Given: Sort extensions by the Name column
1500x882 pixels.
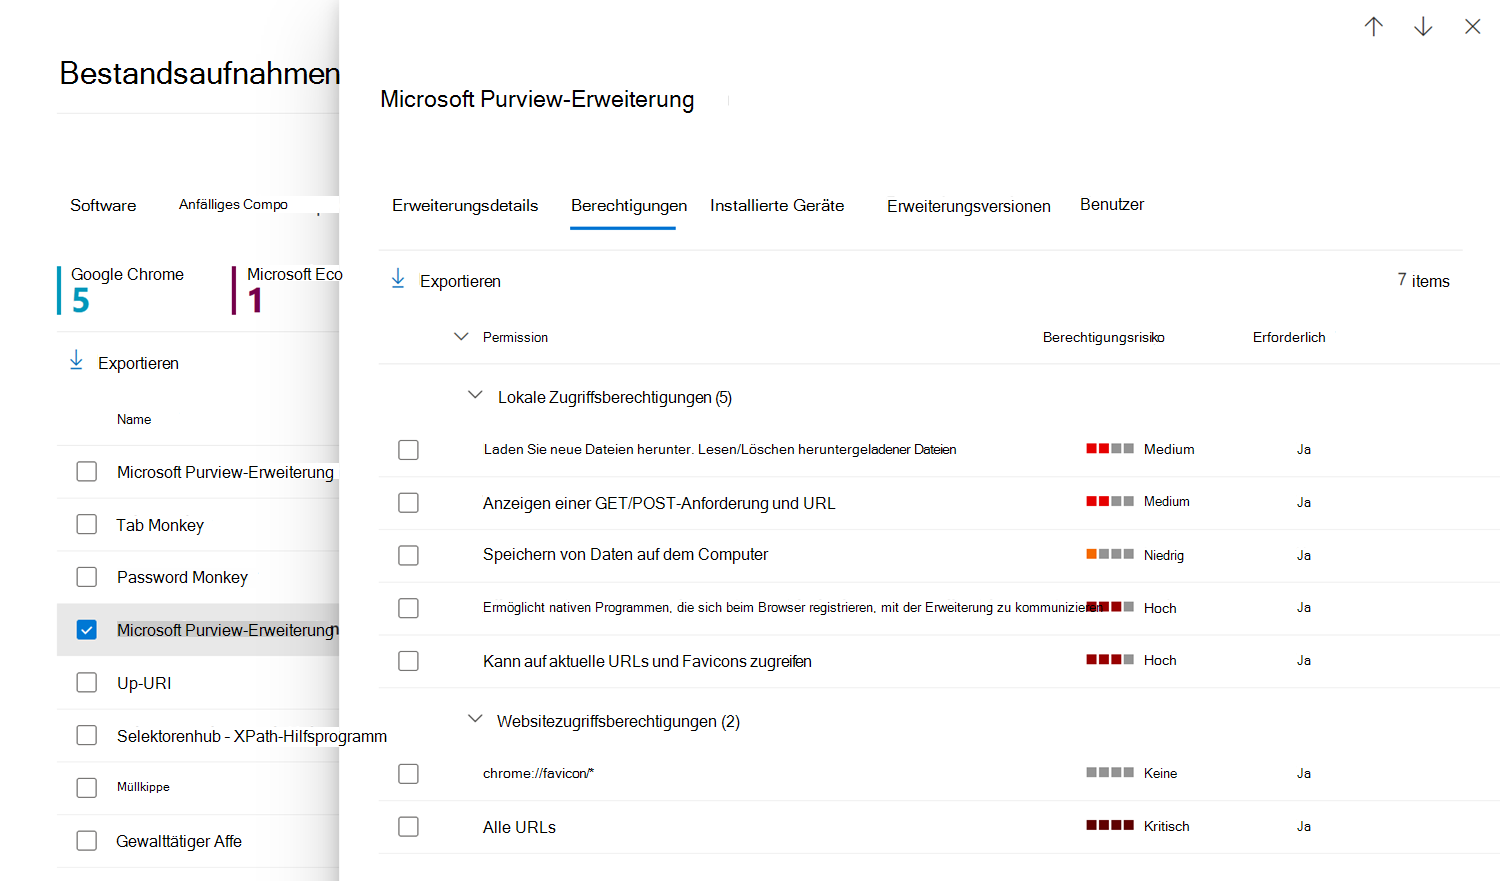Looking at the screenshot, I should 134,420.
